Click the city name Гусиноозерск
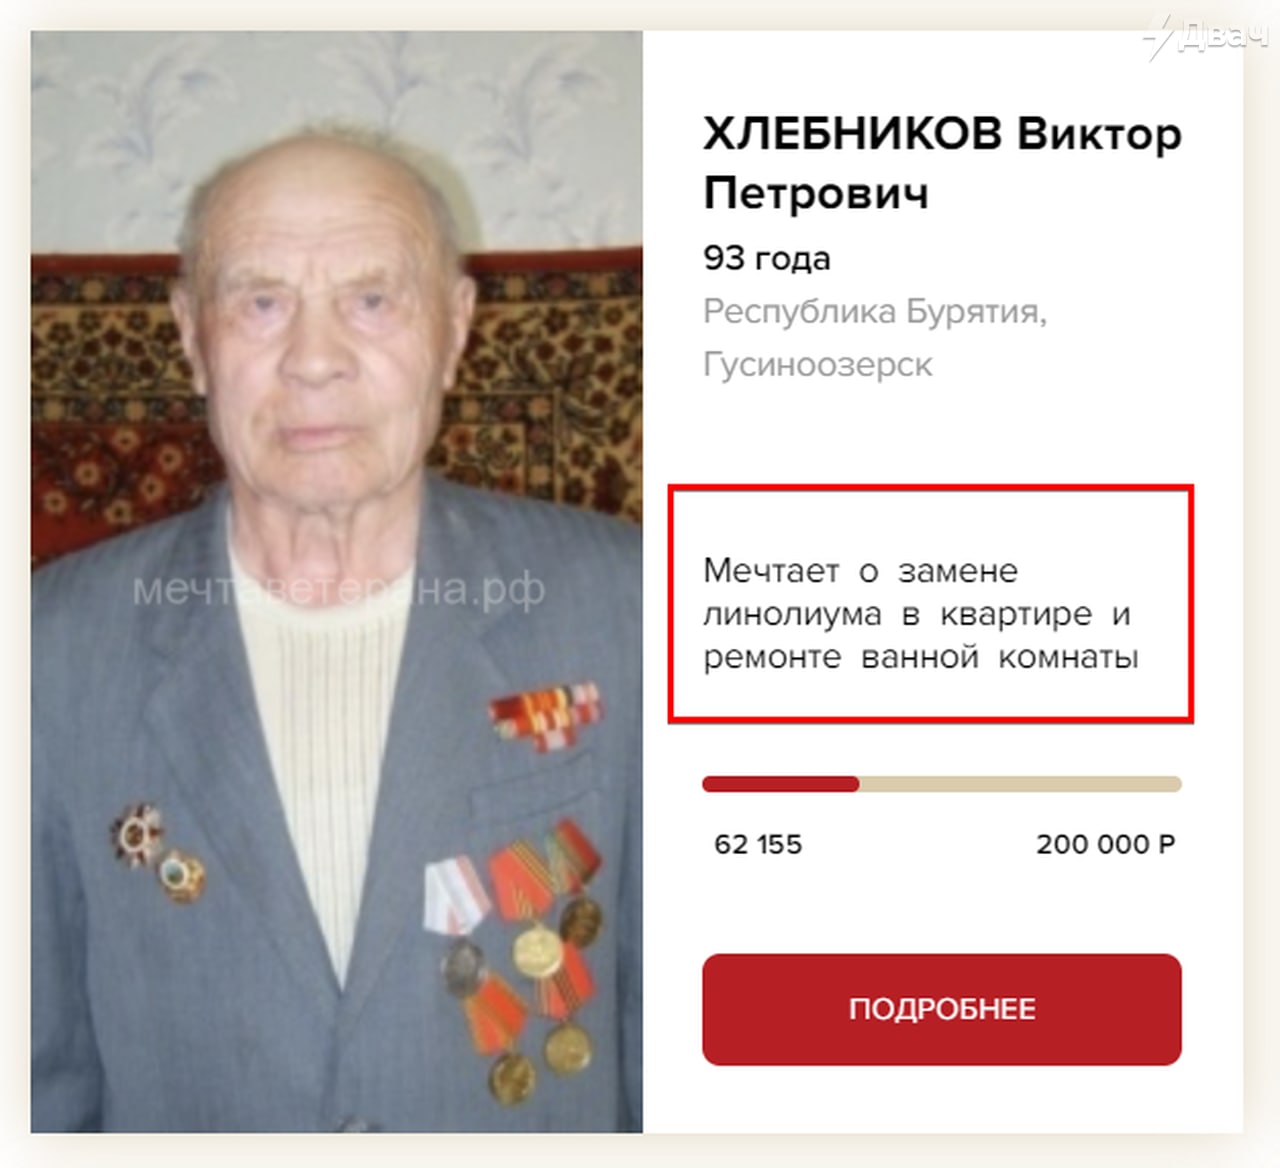This screenshot has width=1280, height=1168. coord(817,364)
